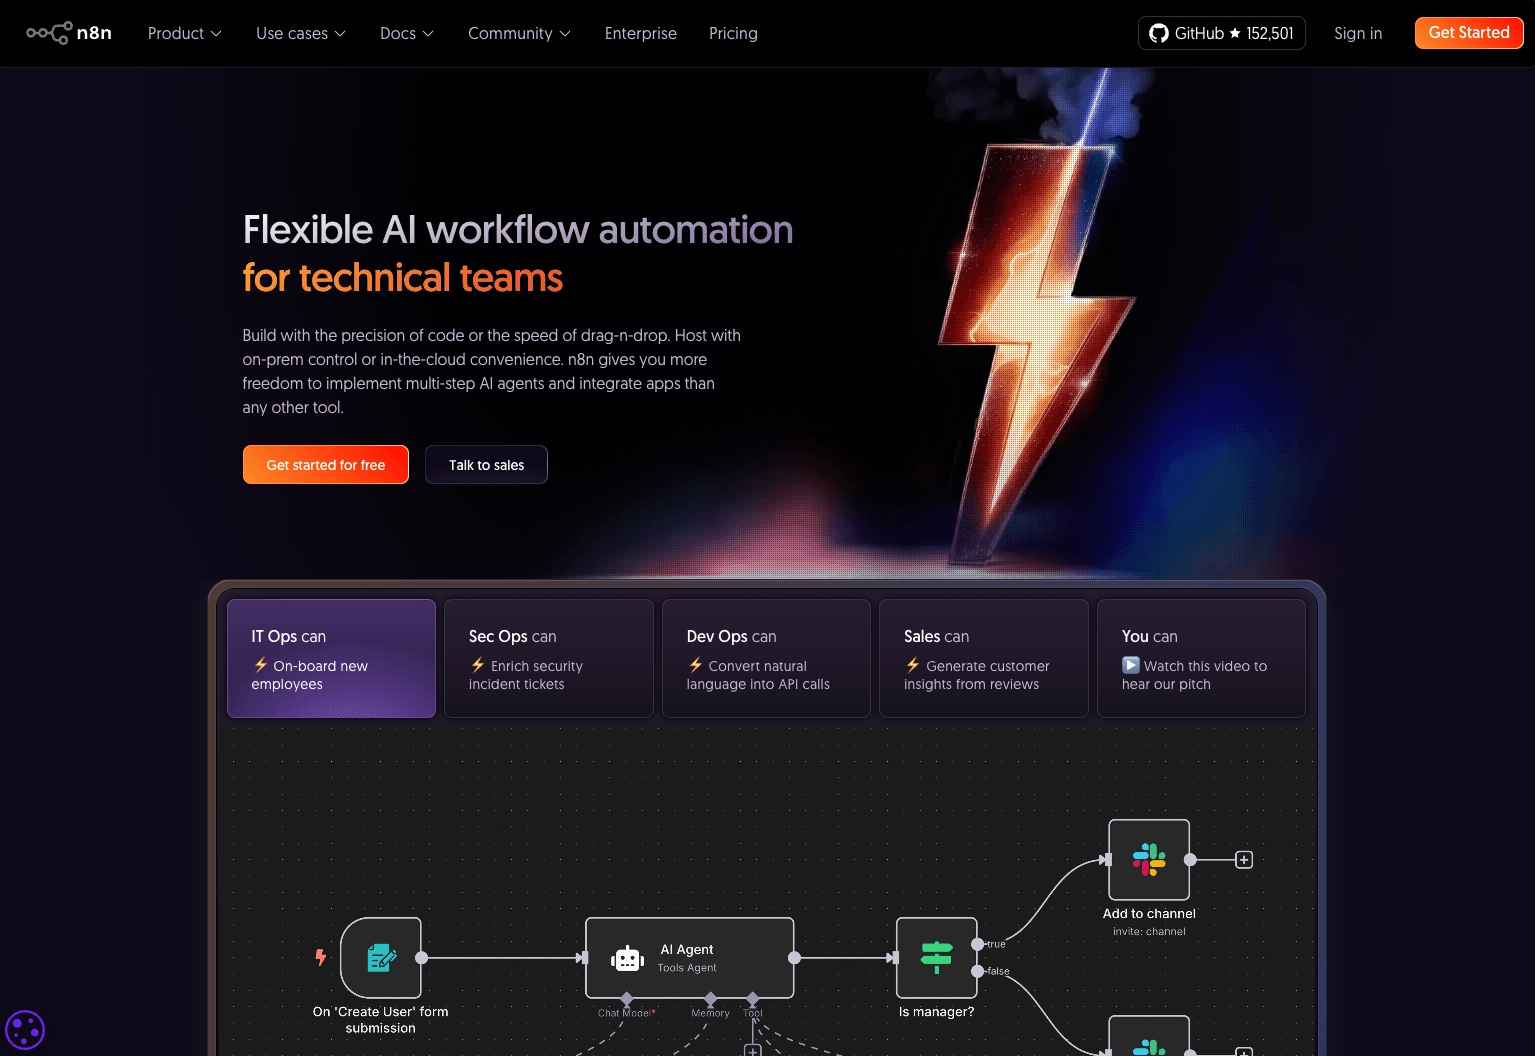Click the 'Create User' form submission node icon
This screenshot has height=1056, width=1535.
380,957
